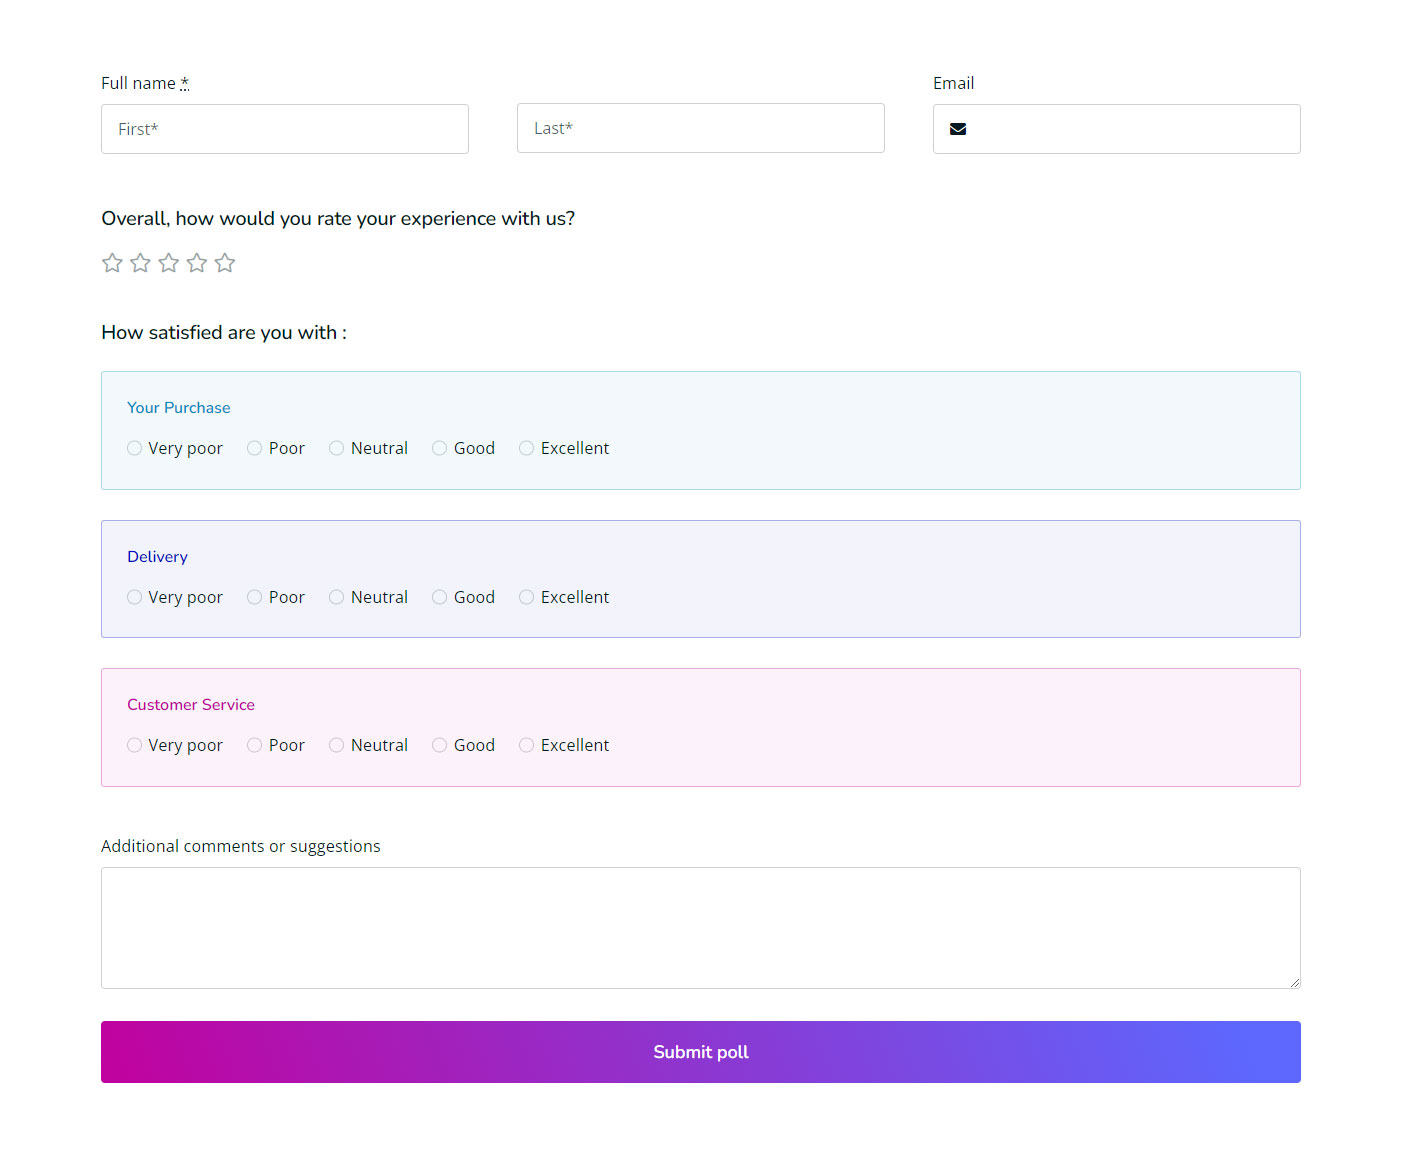Image resolution: width=1410 pixels, height=1169 pixels.
Task: Click 'Additional comments or suggestions' label
Action: (241, 846)
